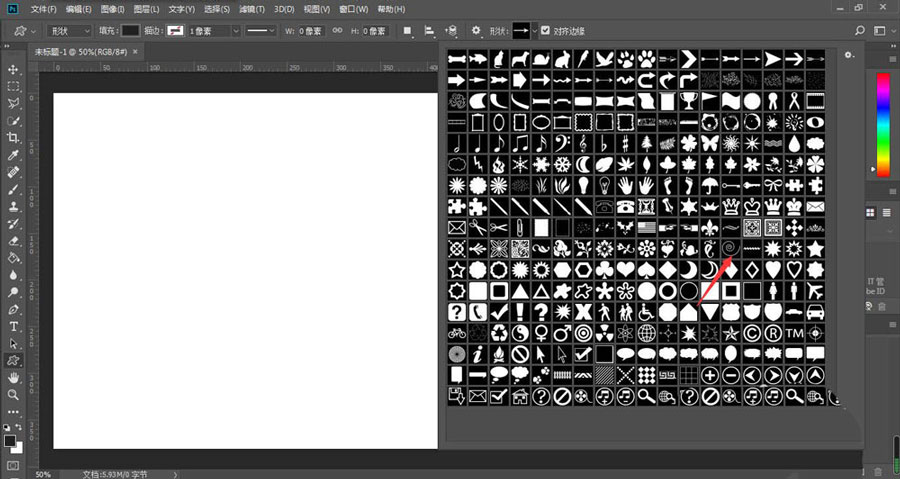The image size is (900, 479).
Task: Switch to the 未标题-1 document tab
Action: (x=81, y=52)
